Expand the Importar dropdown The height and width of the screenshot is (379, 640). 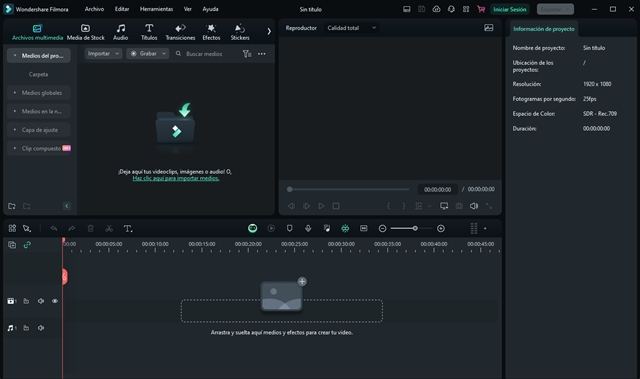pyautogui.click(x=103, y=53)
